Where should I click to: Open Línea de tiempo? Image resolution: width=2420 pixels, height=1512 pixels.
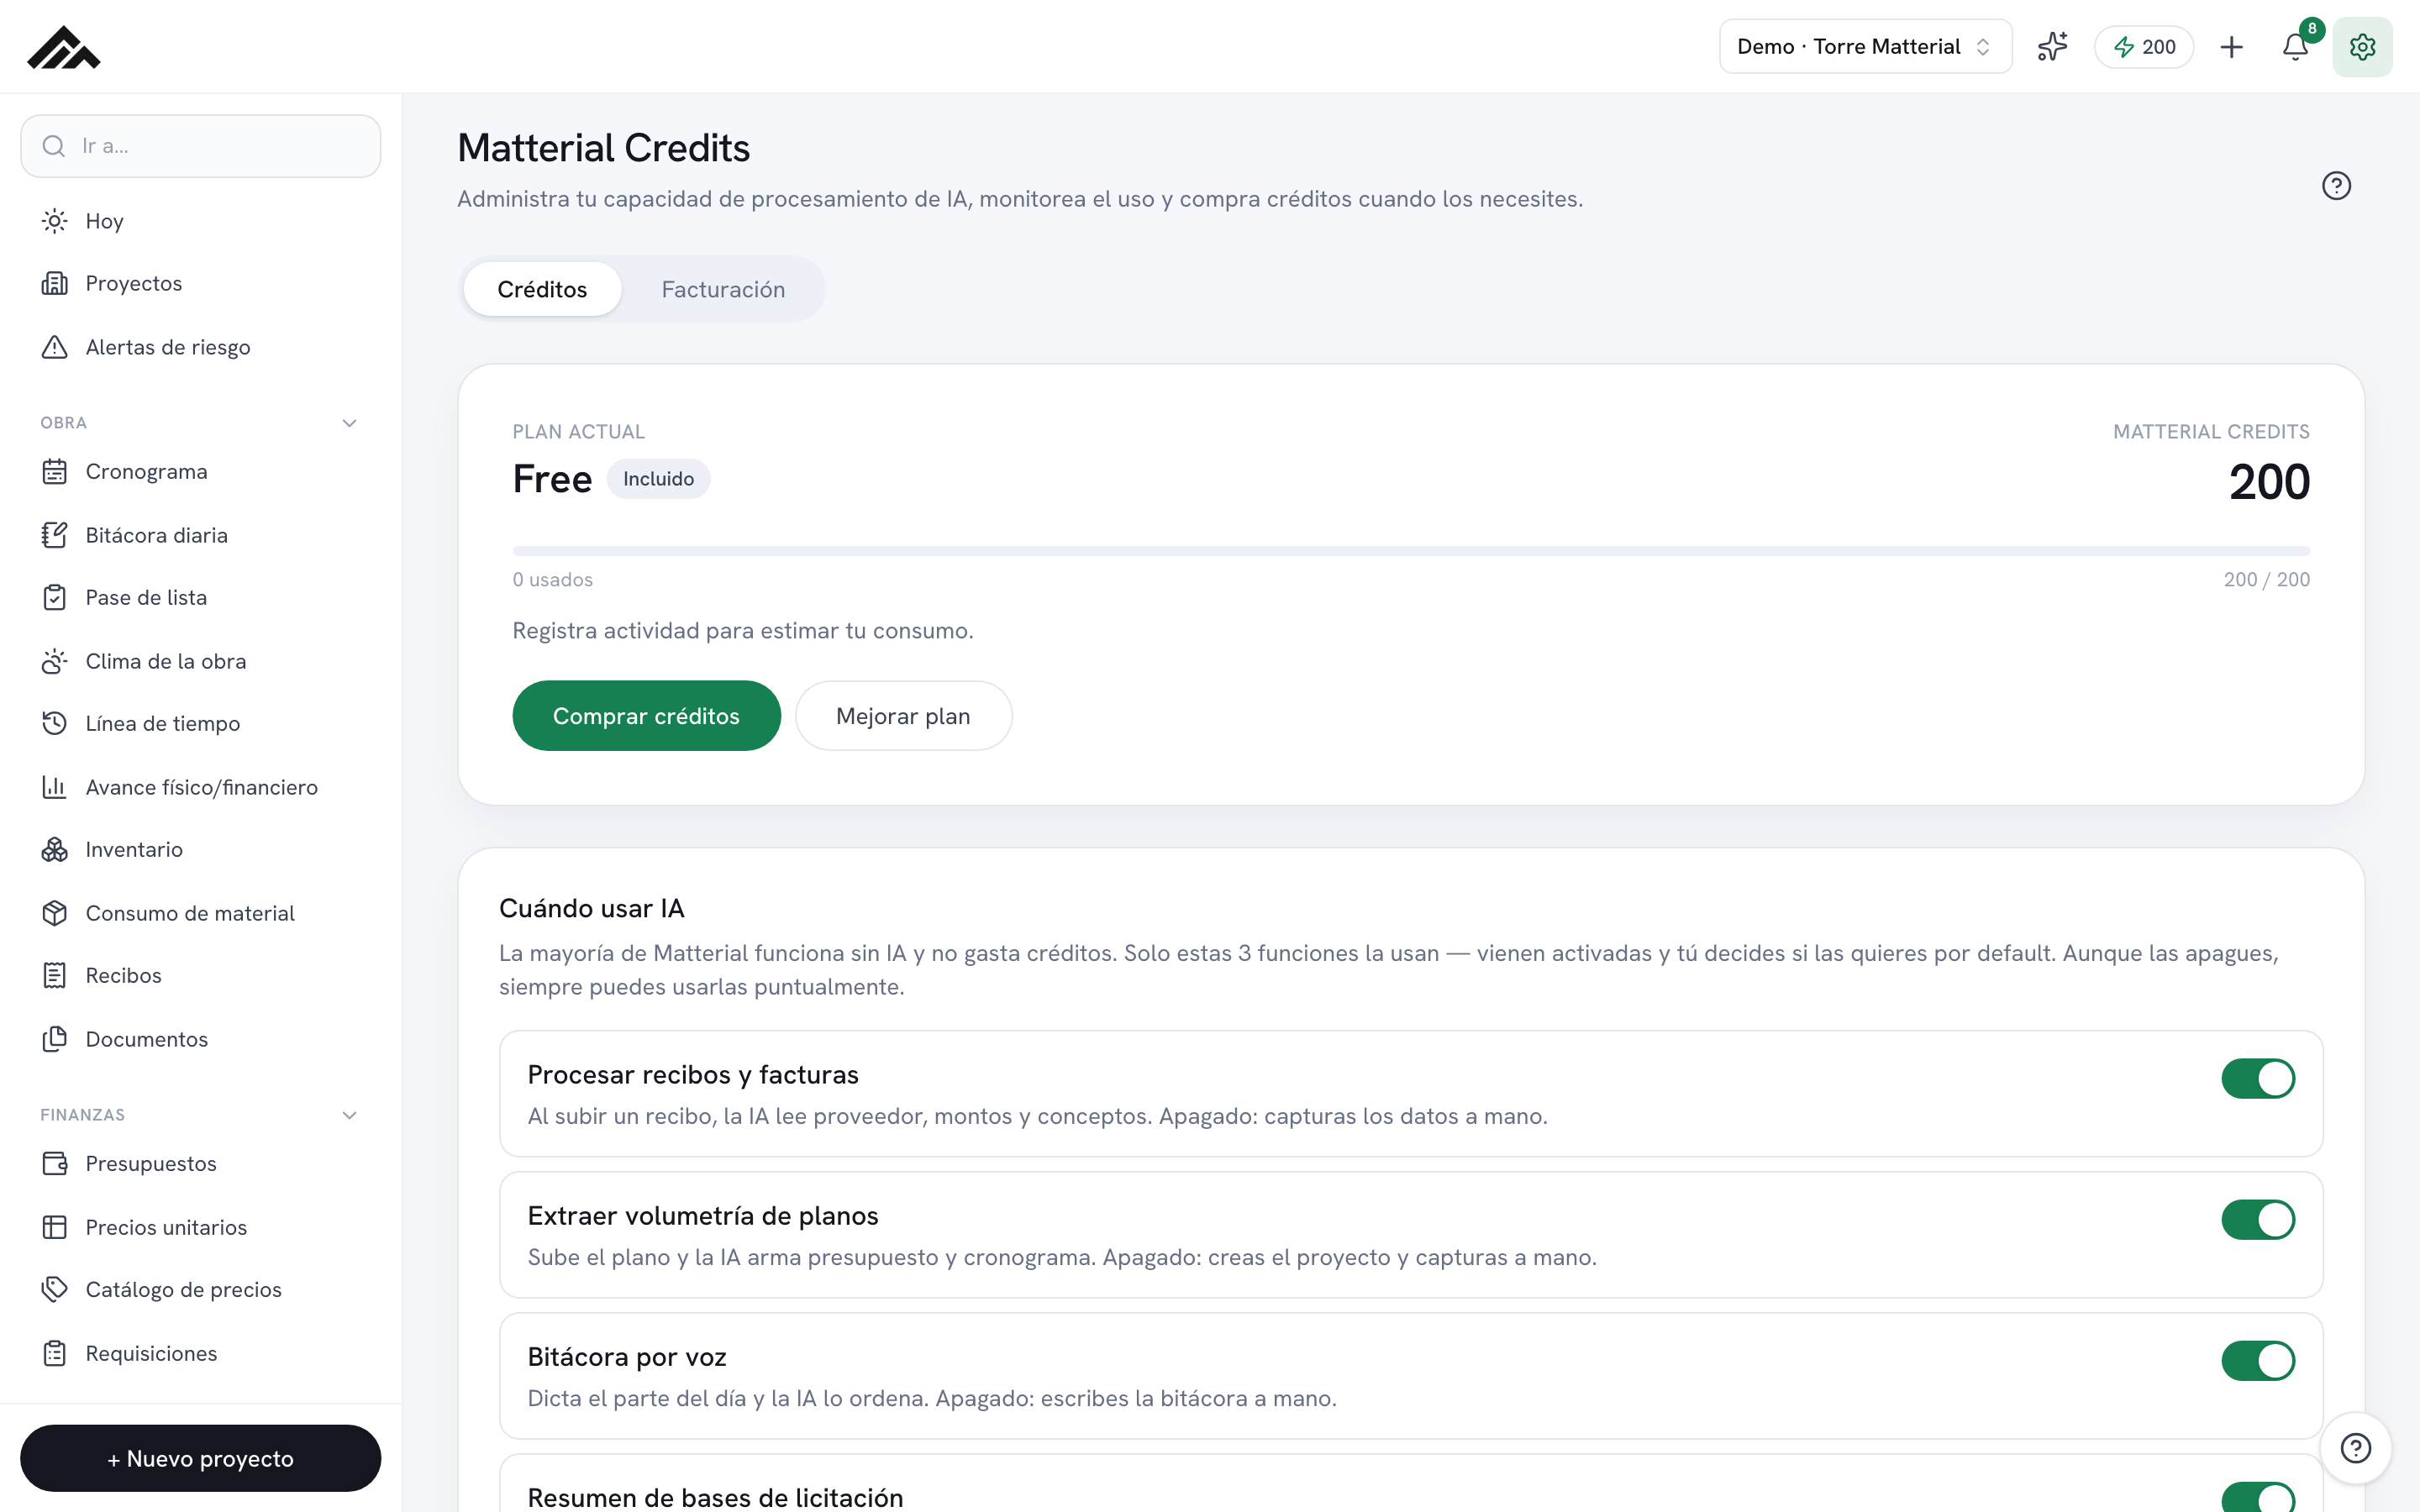200,723
